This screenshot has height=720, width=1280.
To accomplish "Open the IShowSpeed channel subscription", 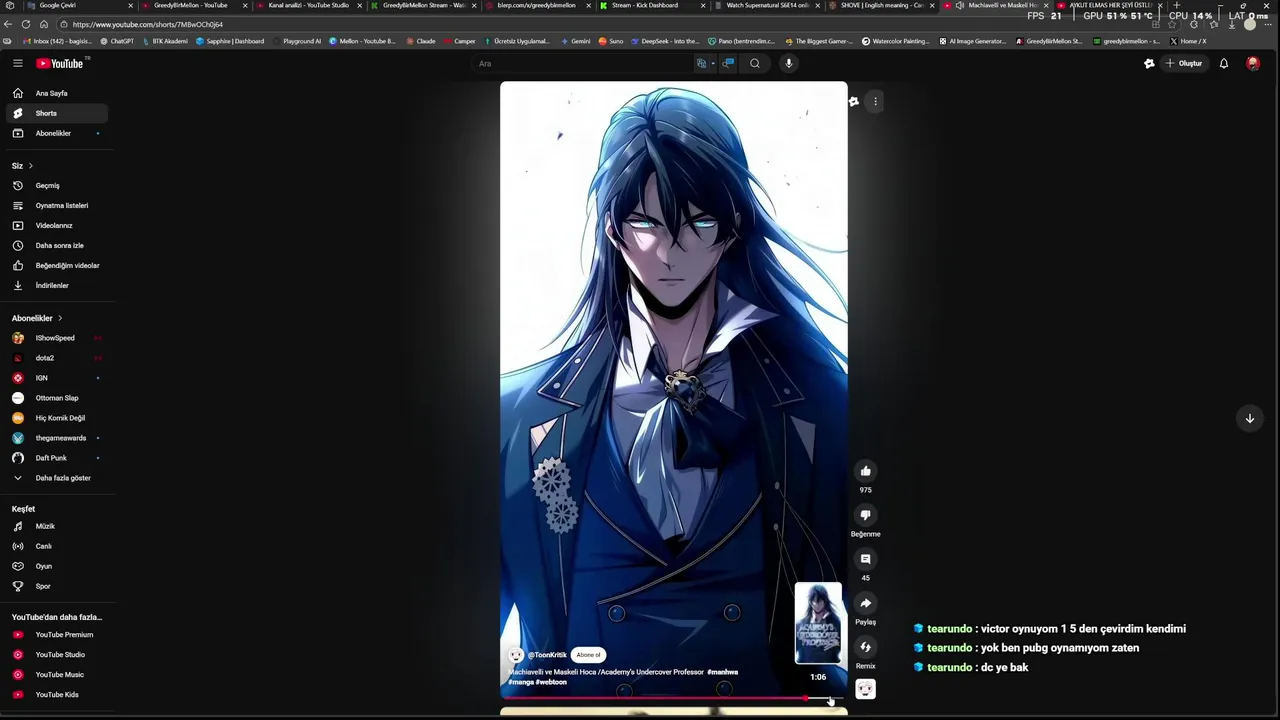I will pos(54,338).
